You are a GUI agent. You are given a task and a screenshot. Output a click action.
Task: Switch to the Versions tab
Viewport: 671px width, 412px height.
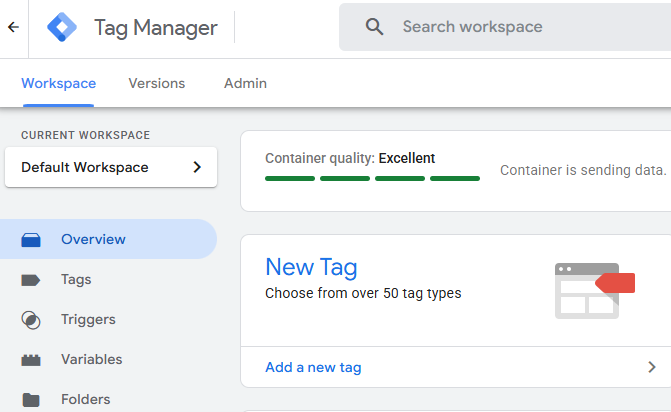click(x=157, y=83)
